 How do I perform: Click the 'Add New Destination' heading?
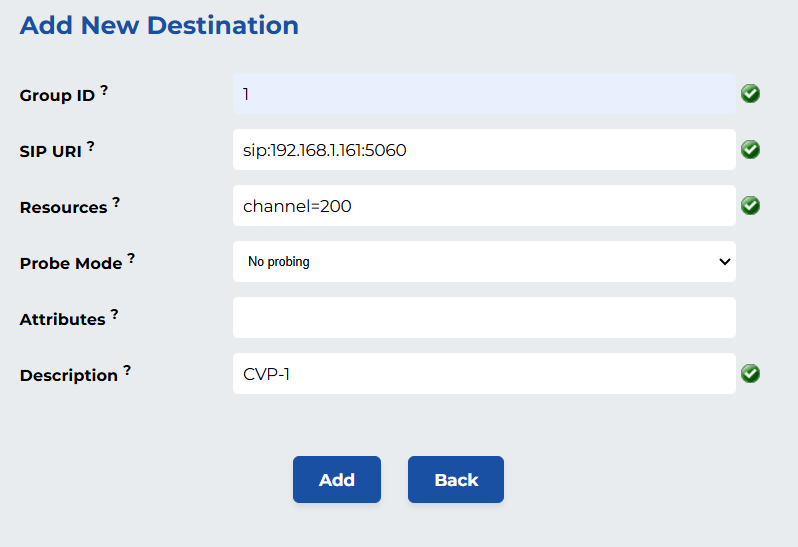(159, 26)
